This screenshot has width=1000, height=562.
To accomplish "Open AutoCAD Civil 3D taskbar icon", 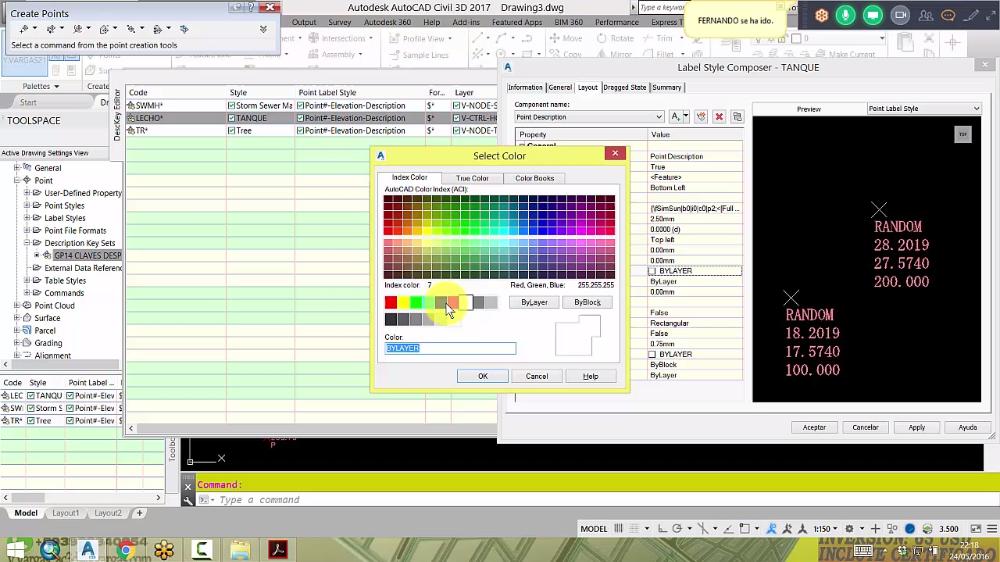I will click(x=88, y=549).
